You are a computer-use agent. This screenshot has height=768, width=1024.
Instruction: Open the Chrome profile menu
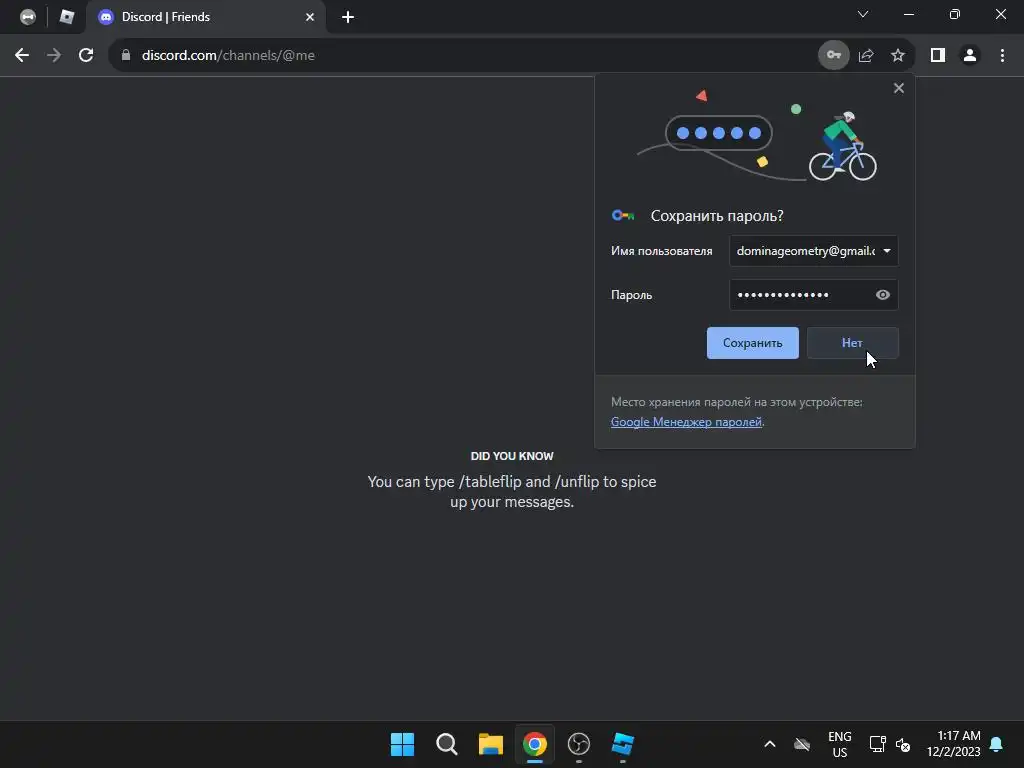click(x=970, y=56)
